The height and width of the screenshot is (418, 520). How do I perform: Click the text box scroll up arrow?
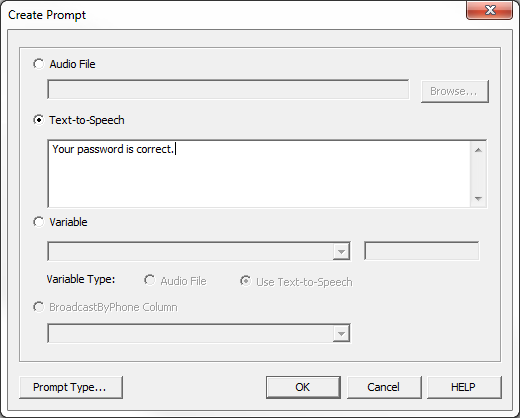tap(478, 150)
